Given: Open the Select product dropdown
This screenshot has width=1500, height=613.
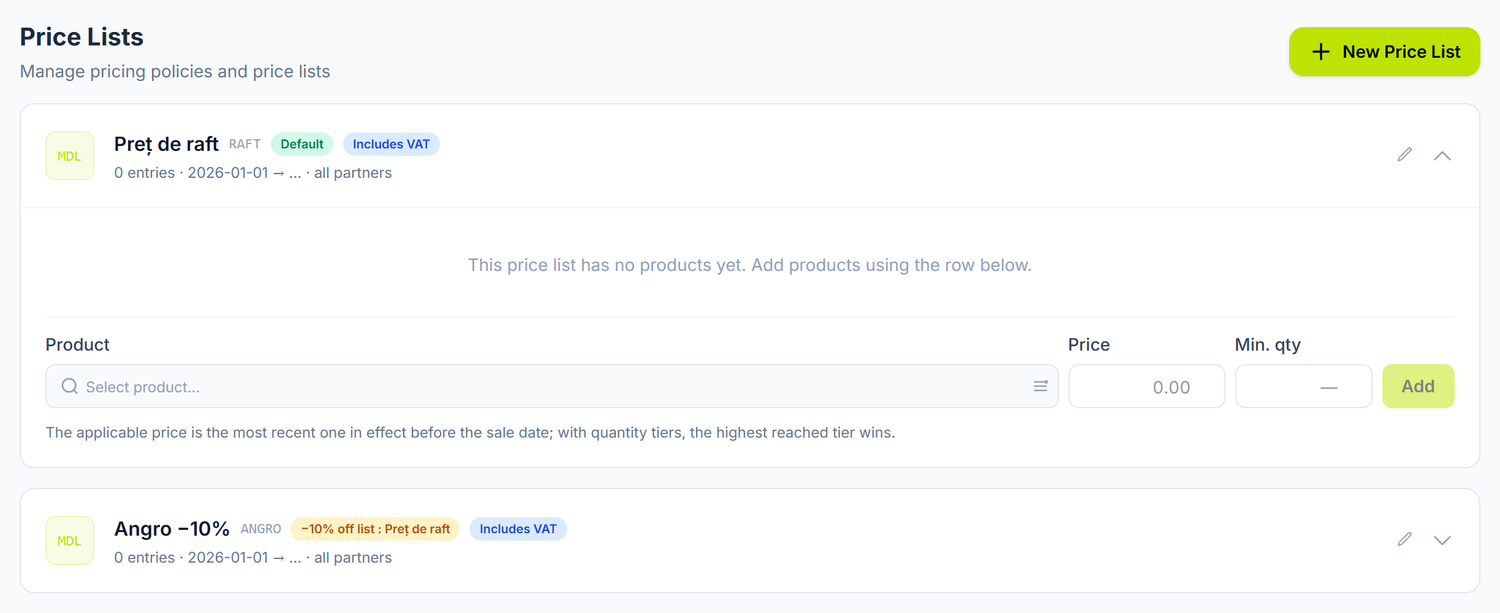Looking at the screenshot, I should (x=552, y=386).
